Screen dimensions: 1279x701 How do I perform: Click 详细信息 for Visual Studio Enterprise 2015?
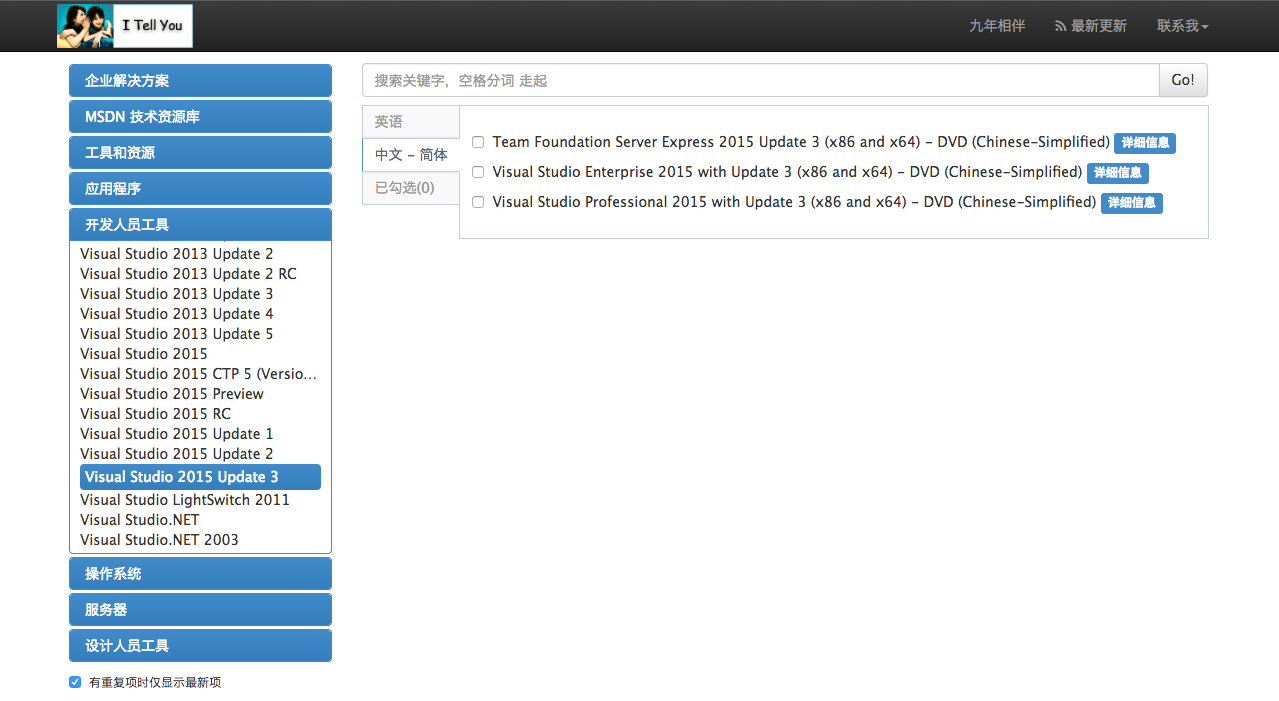tap(1117, 172)
